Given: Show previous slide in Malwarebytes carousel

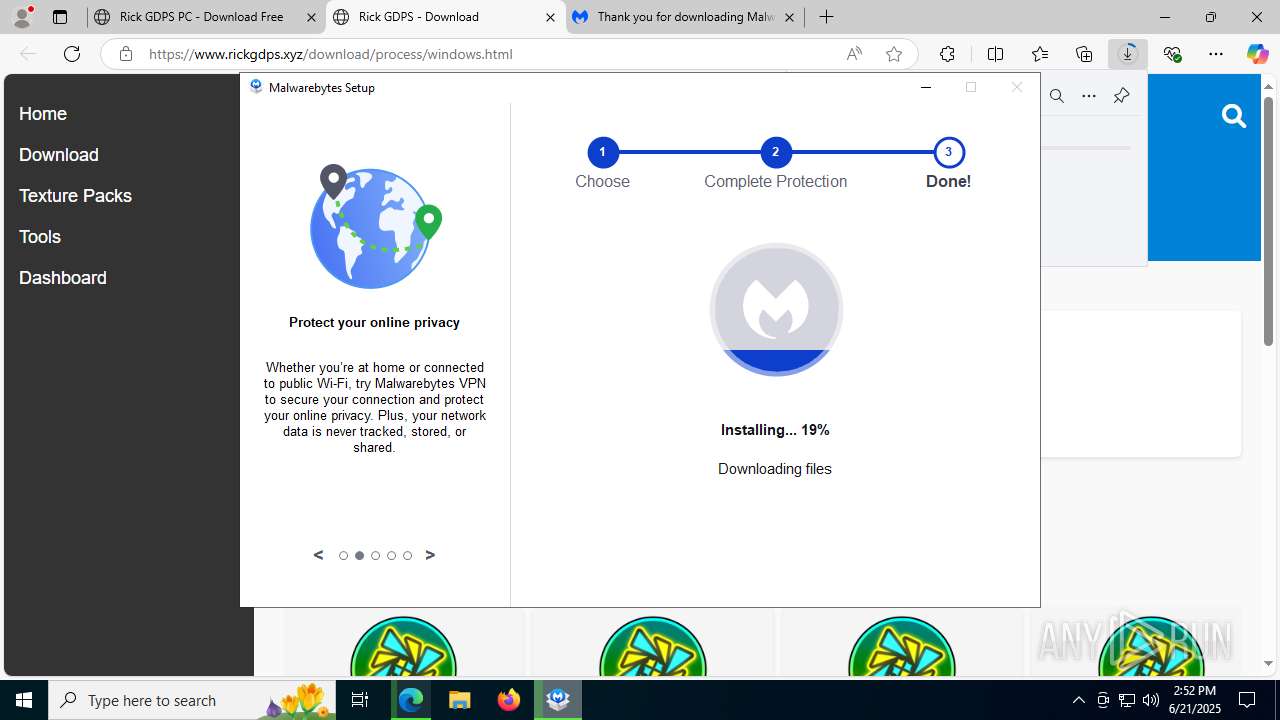Looking at the screenshot, I should click(319, 555).
